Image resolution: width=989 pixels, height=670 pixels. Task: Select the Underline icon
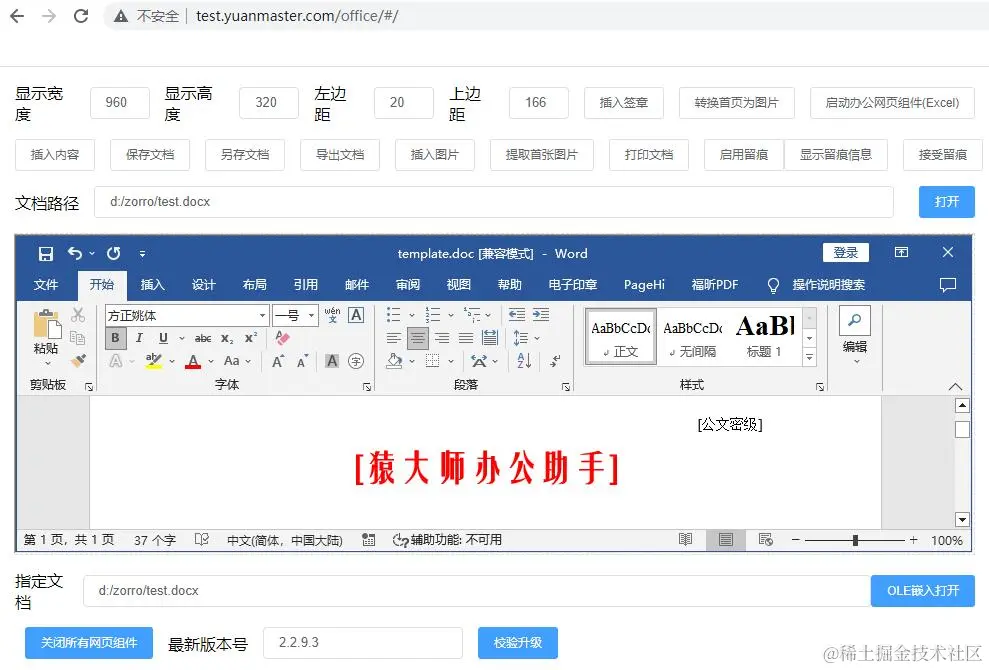pos(163,338)
